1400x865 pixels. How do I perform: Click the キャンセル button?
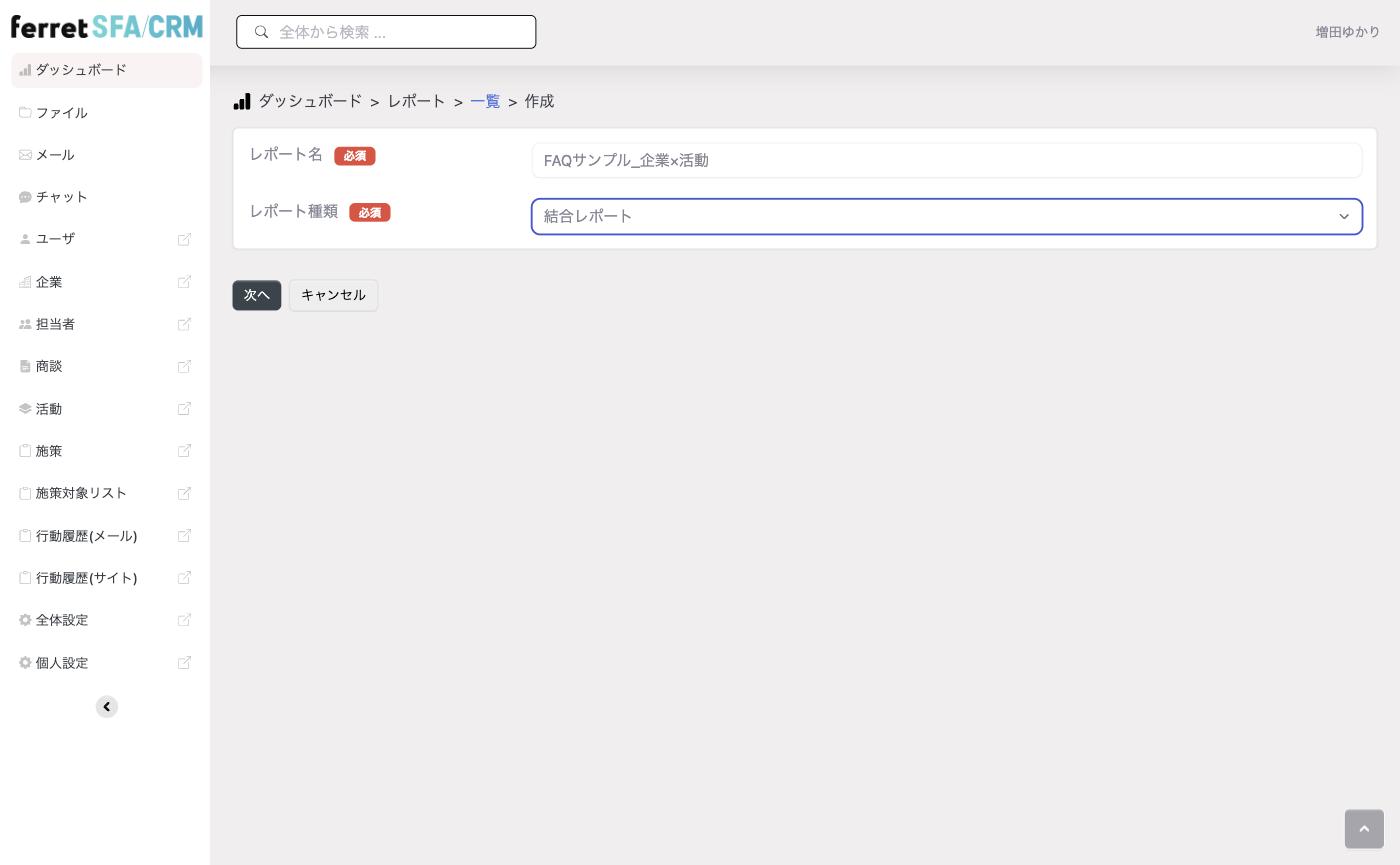334,295
